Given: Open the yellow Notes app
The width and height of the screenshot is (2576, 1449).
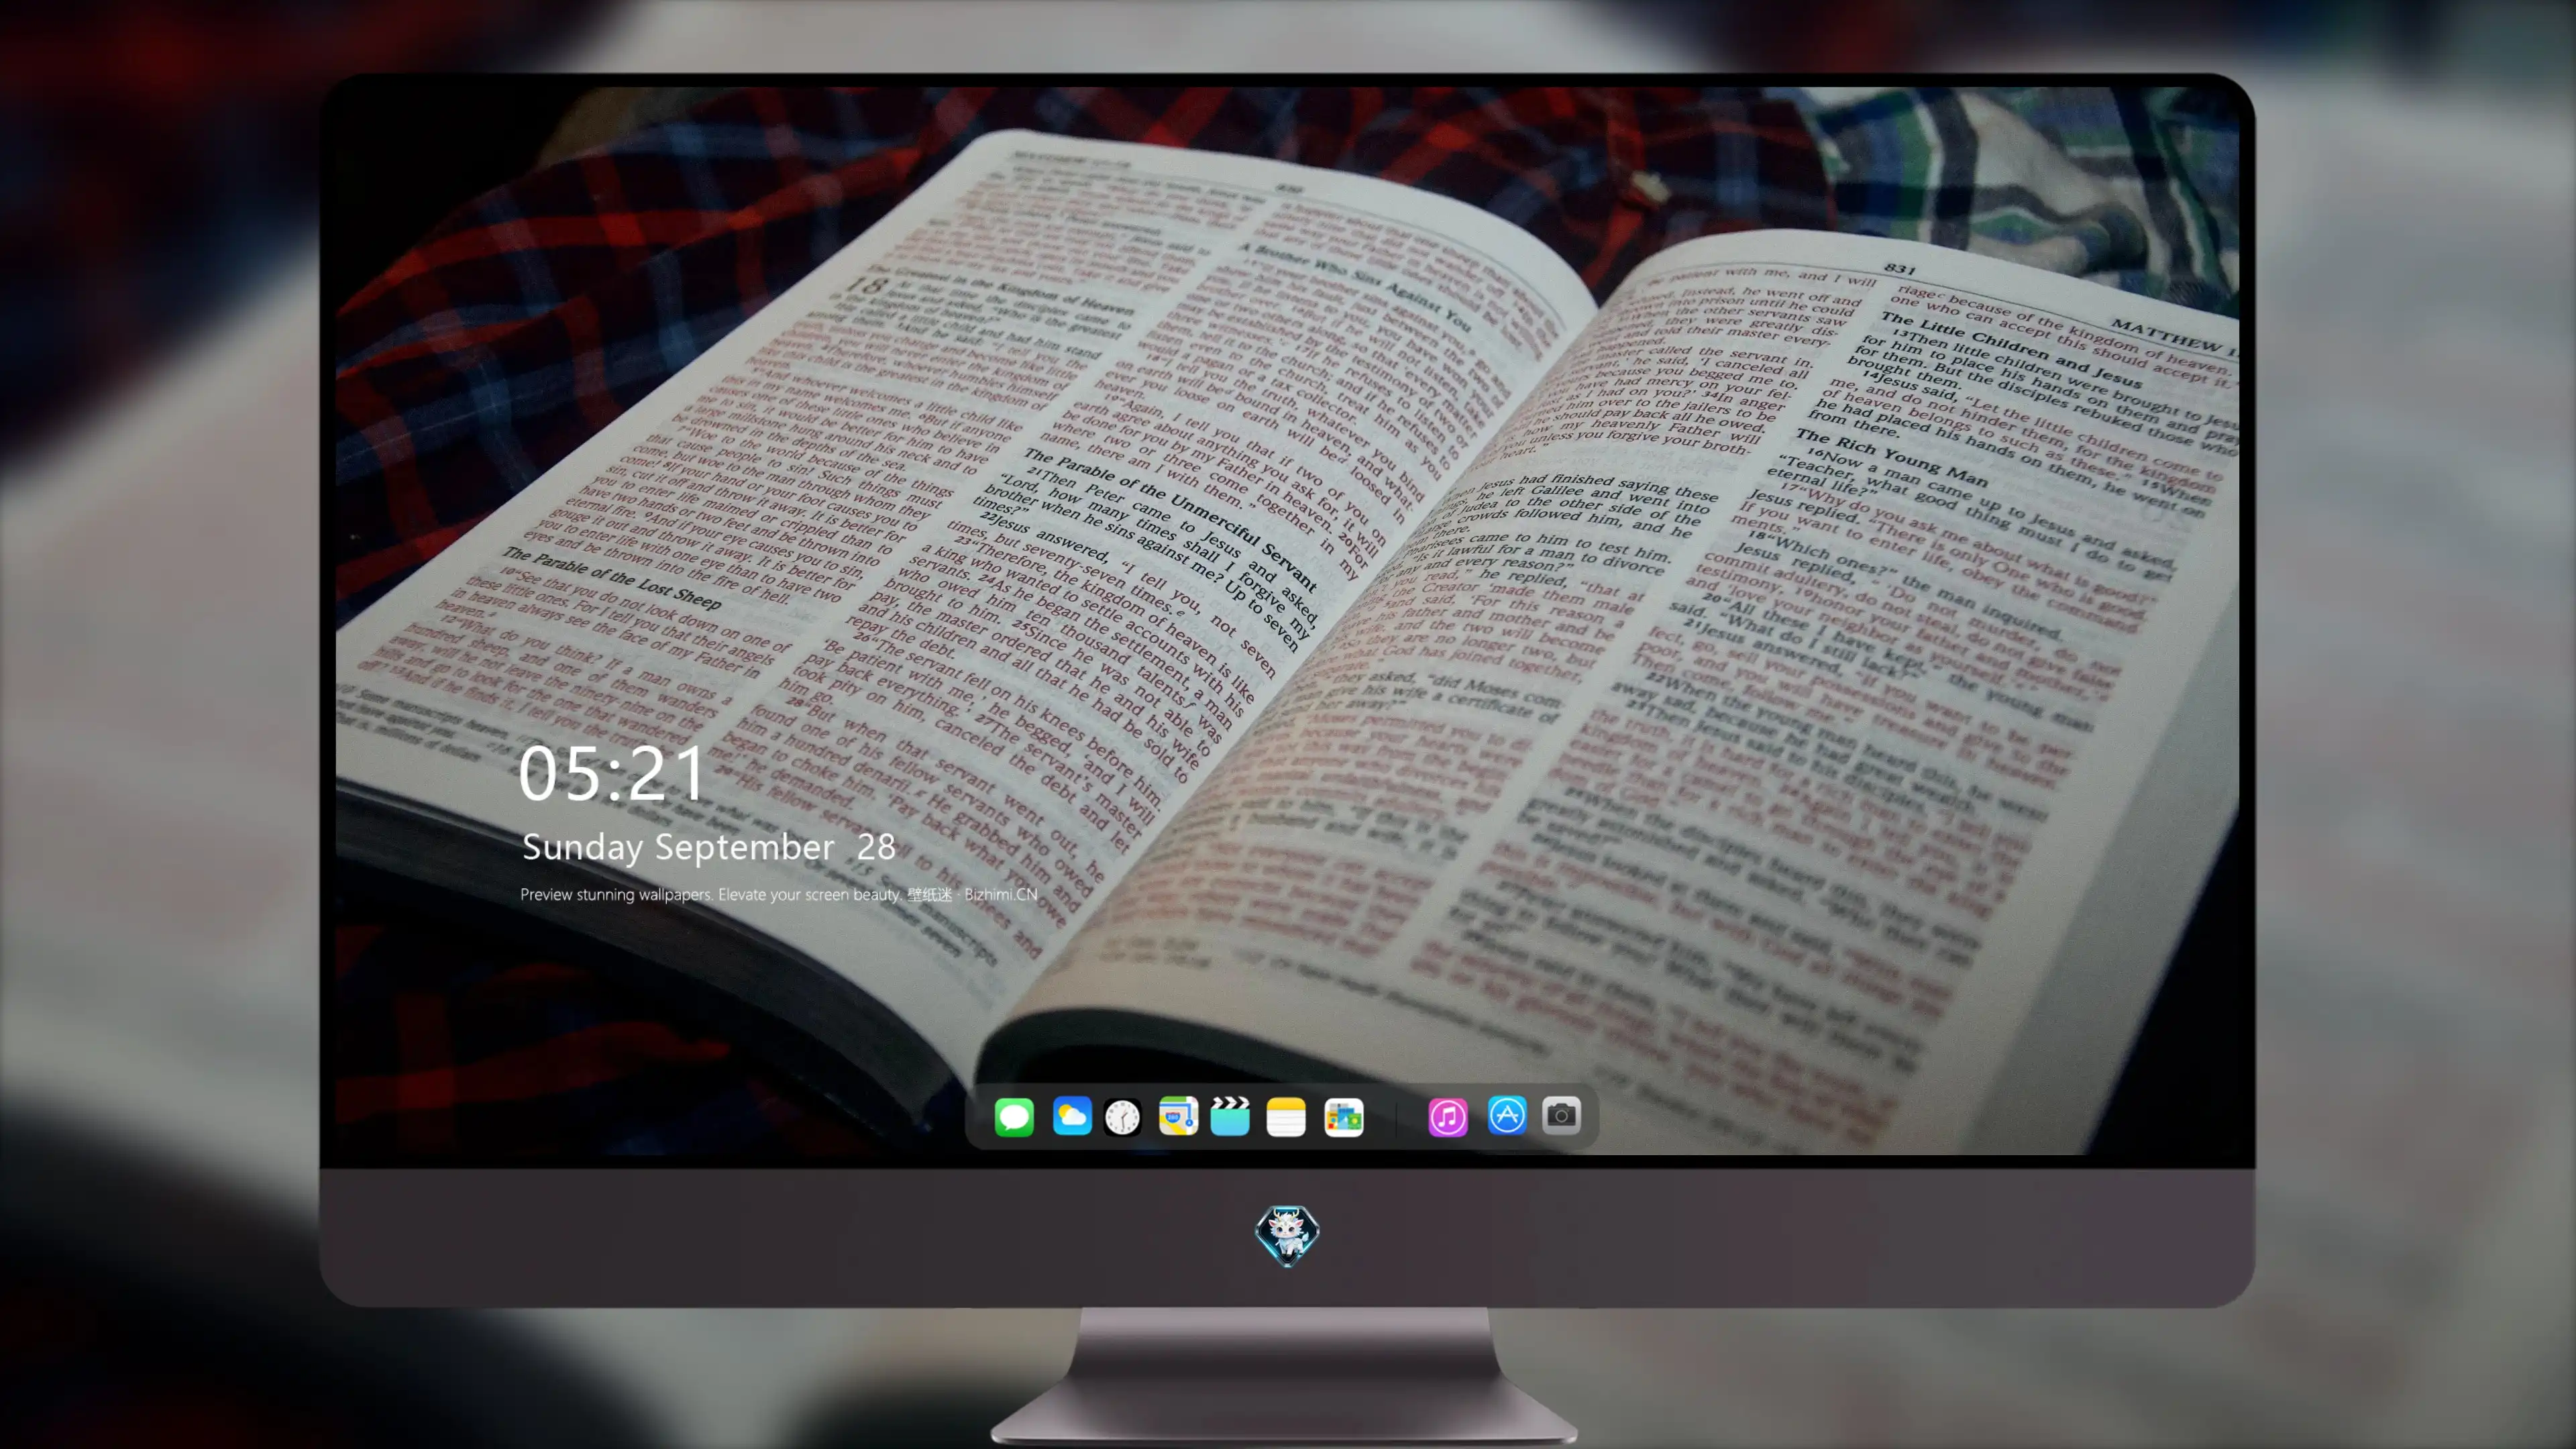Looking at the screenshot, I should (1286, 1117).
